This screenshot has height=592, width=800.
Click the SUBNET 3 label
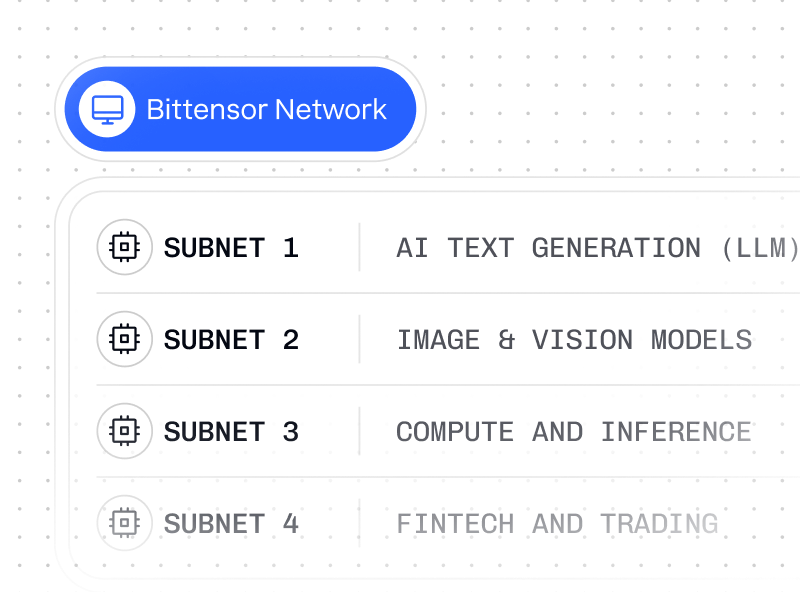point(231,432)
